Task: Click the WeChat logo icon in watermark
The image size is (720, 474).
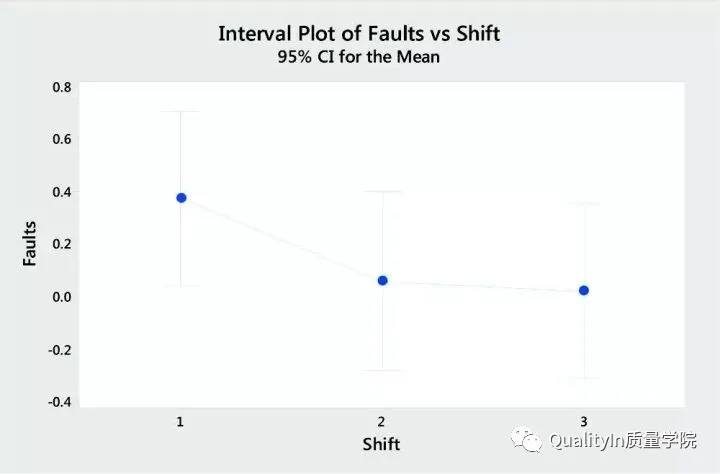Action: click(x=526, y=440)
